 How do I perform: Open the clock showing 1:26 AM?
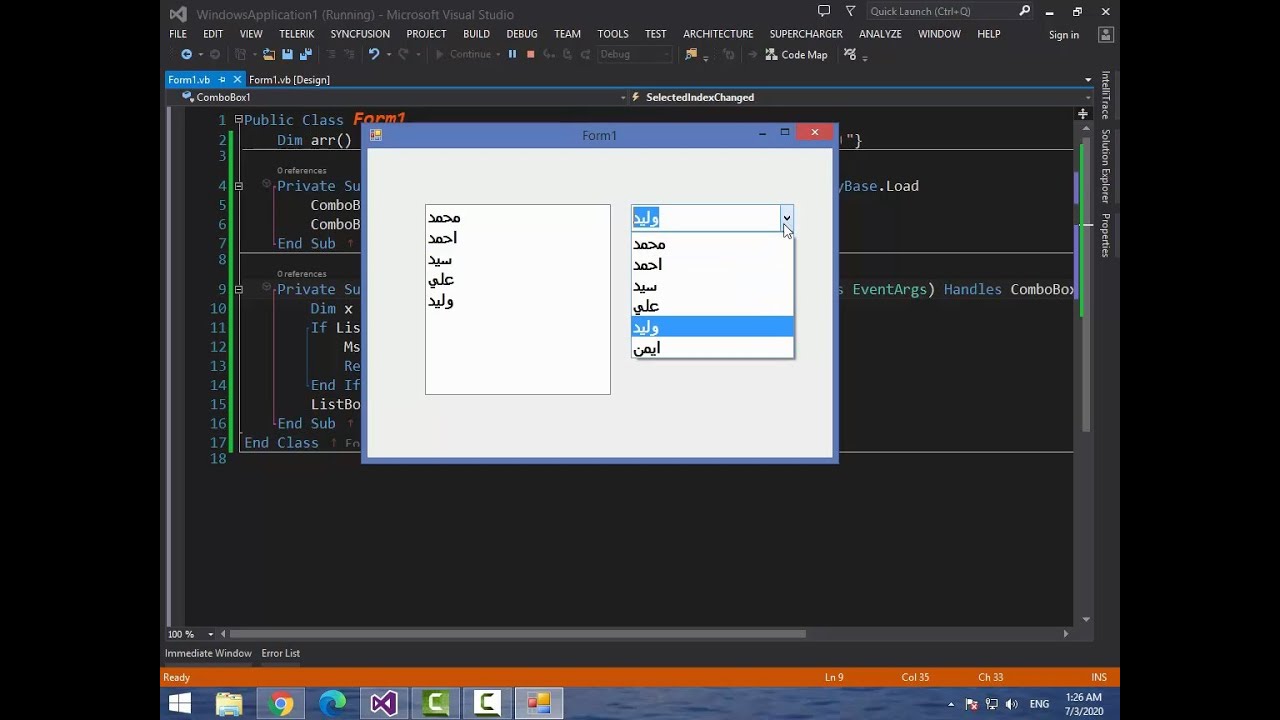coord(1083,704)
